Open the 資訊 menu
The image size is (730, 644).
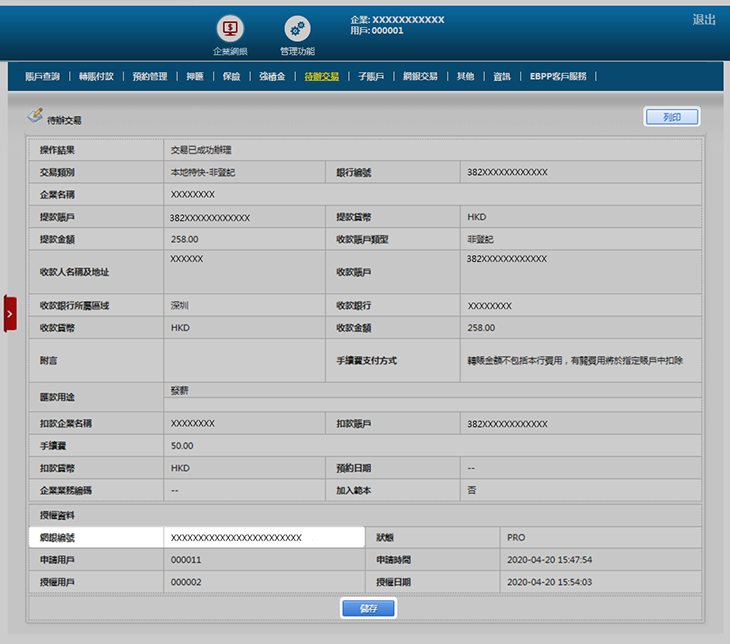[x=502, y=76]
